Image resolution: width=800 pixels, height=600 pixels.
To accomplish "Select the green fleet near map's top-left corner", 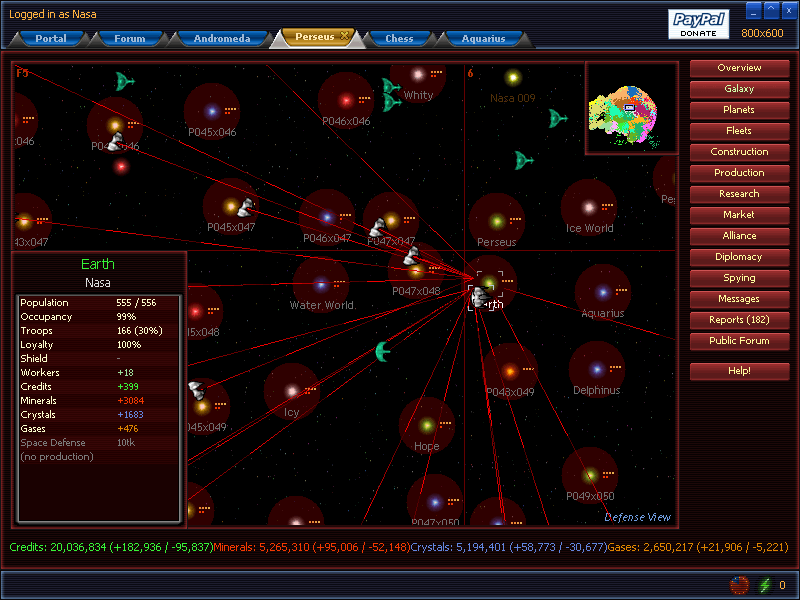I will [x=124, y=81].
